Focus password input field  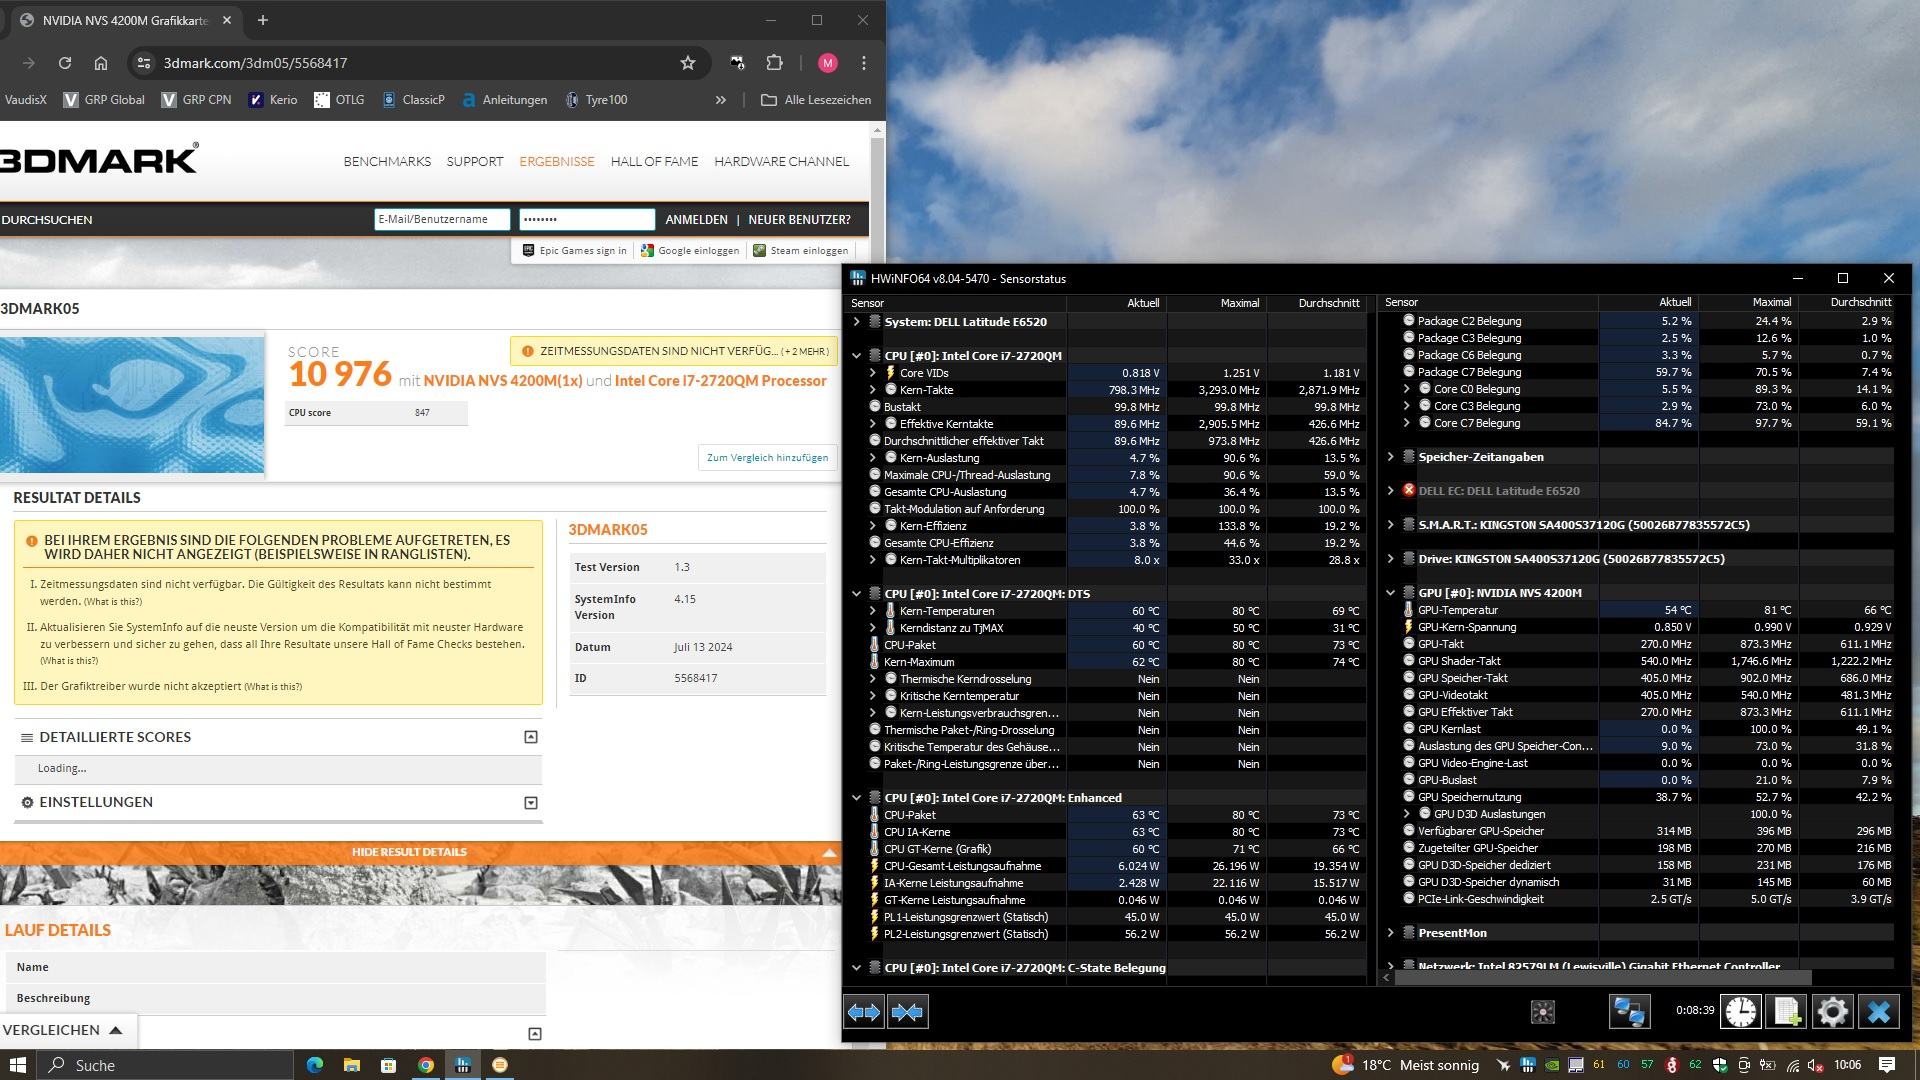587,220
